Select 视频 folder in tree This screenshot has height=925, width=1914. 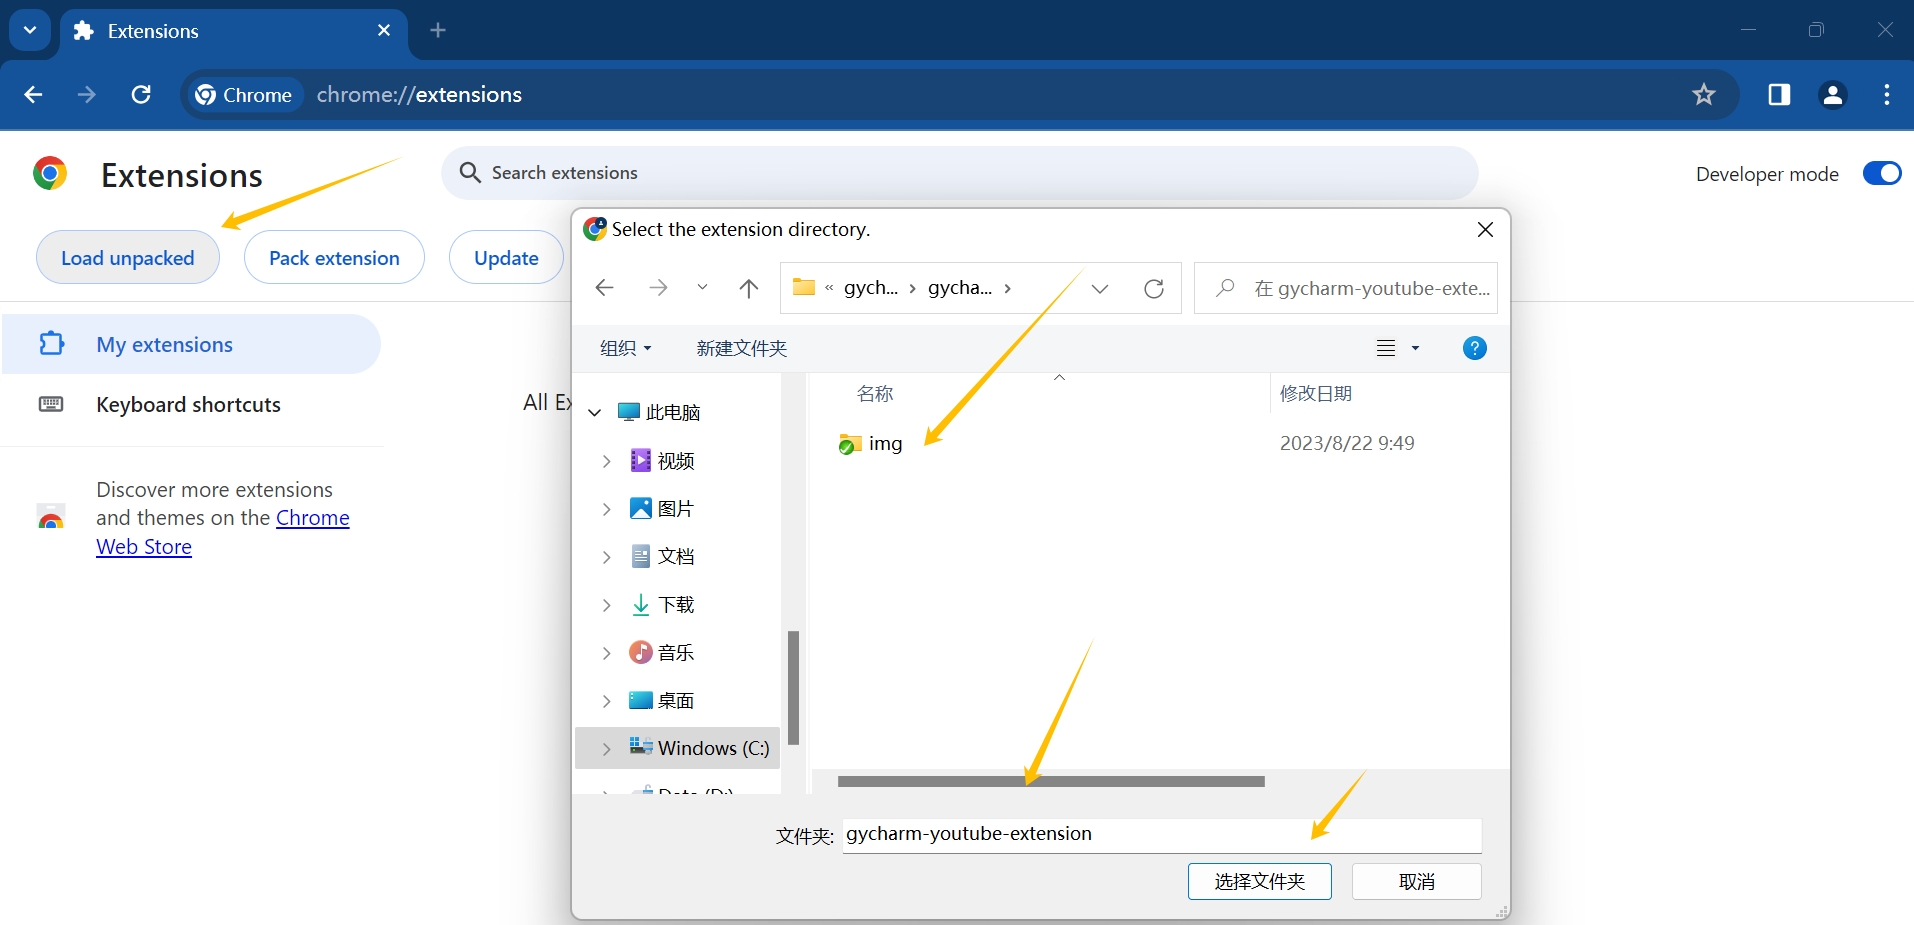tap(663, 461)
